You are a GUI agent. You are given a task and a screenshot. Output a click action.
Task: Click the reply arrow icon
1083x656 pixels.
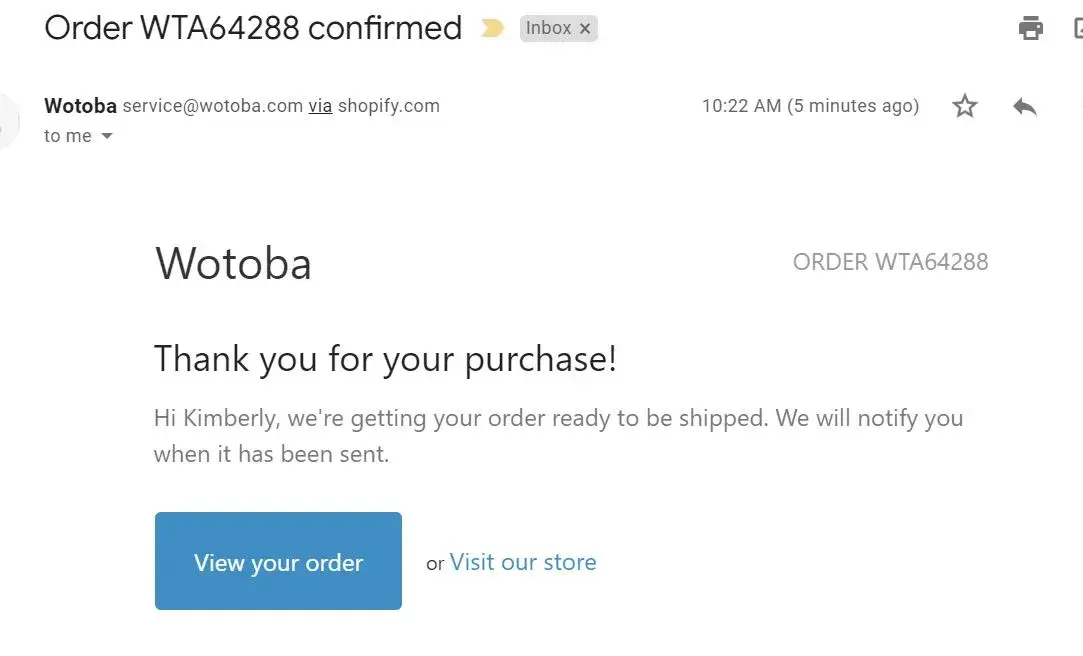[x=1025, y=106]
